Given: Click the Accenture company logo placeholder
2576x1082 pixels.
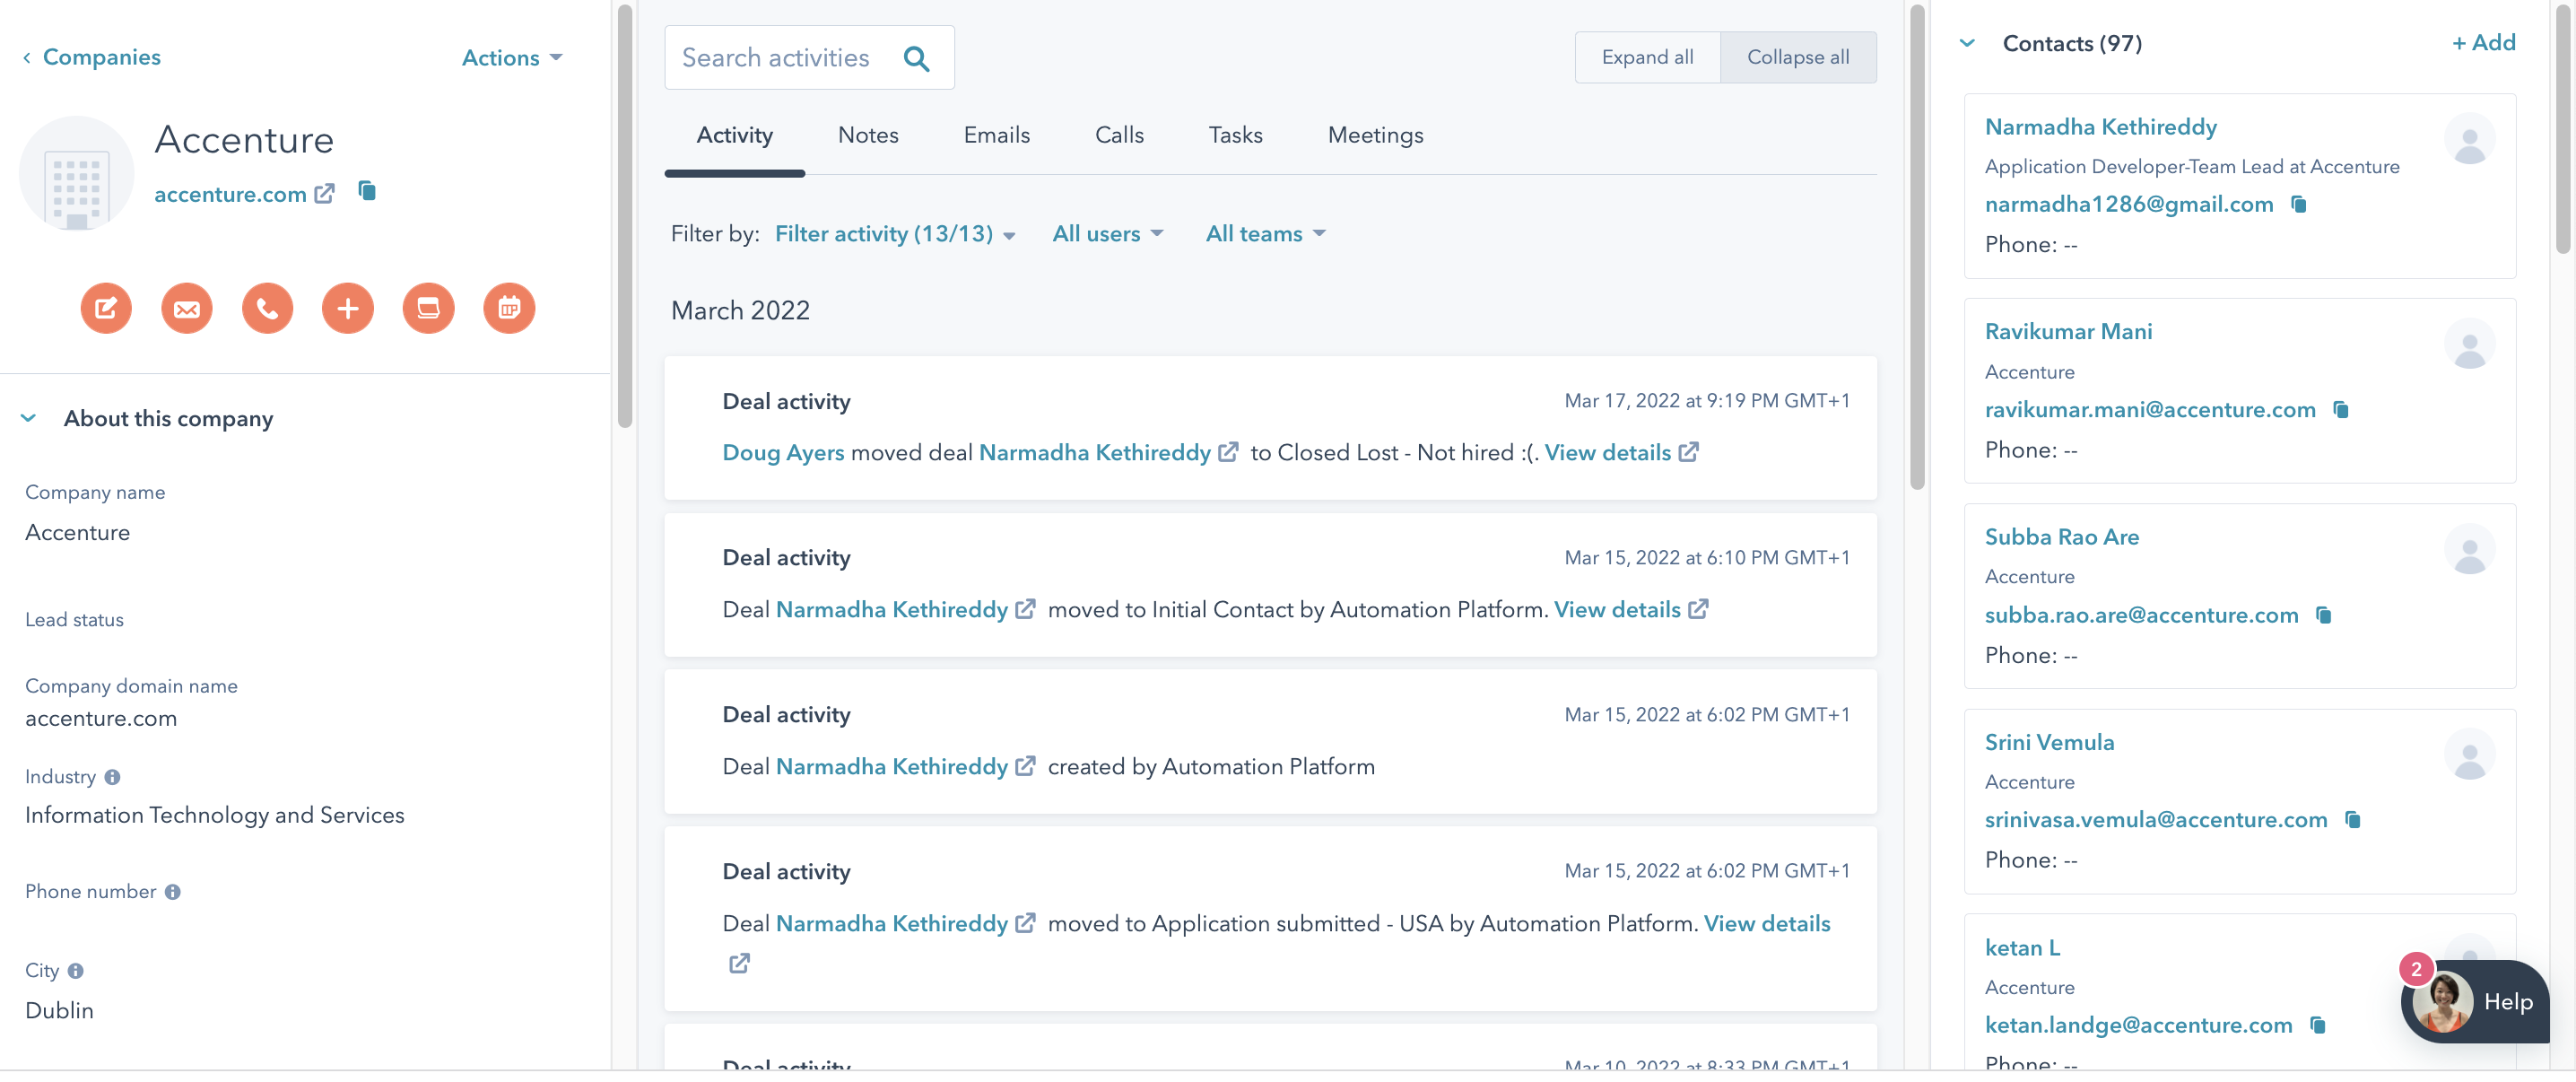Looking at the screenshot, I should point(77,174).
